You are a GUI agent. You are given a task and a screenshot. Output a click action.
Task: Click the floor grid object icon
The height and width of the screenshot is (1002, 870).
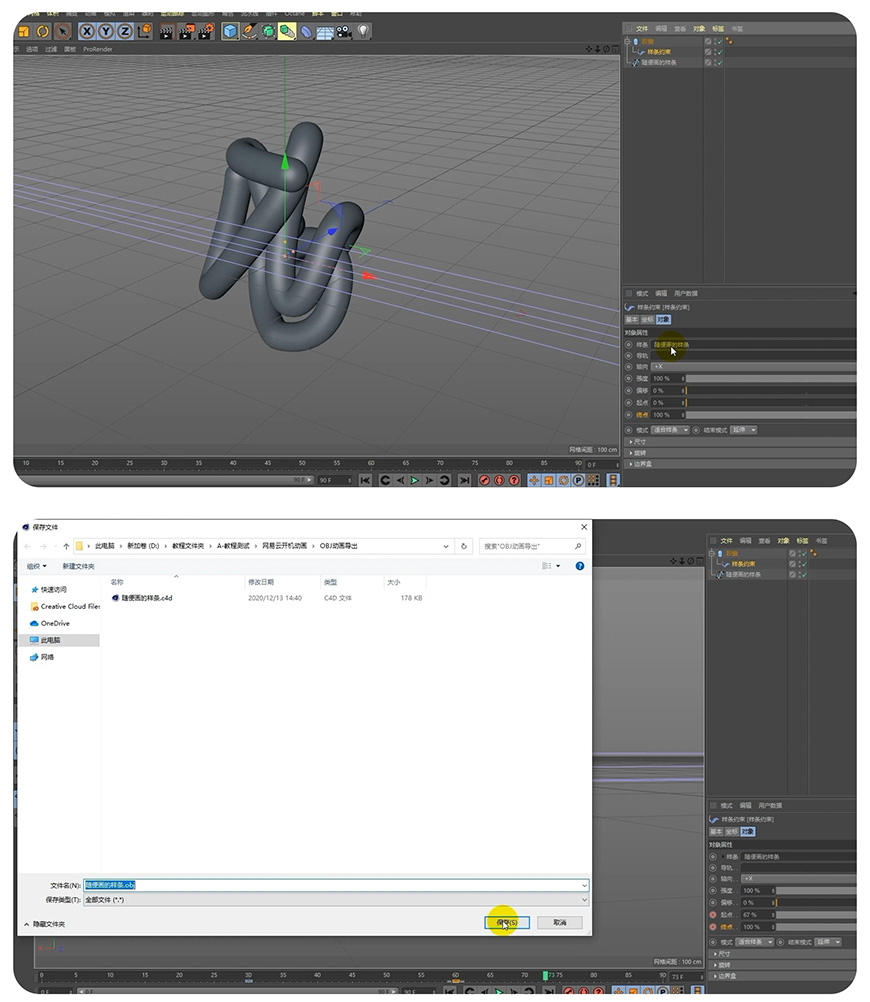pyautogui.click(x=325, y=32)
